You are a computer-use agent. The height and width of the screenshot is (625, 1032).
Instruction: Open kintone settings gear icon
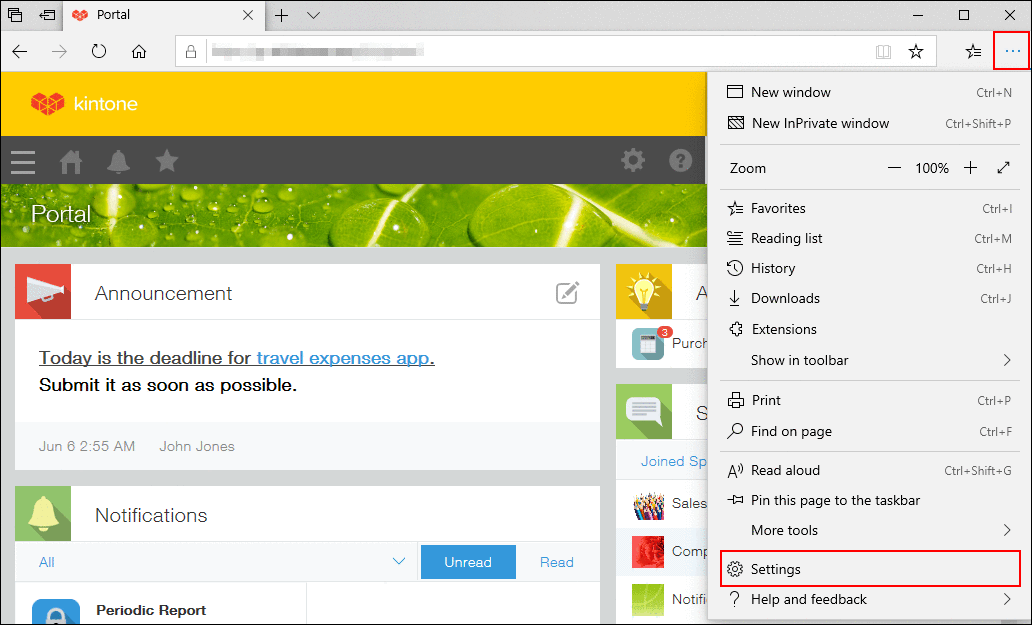(633, 161)
